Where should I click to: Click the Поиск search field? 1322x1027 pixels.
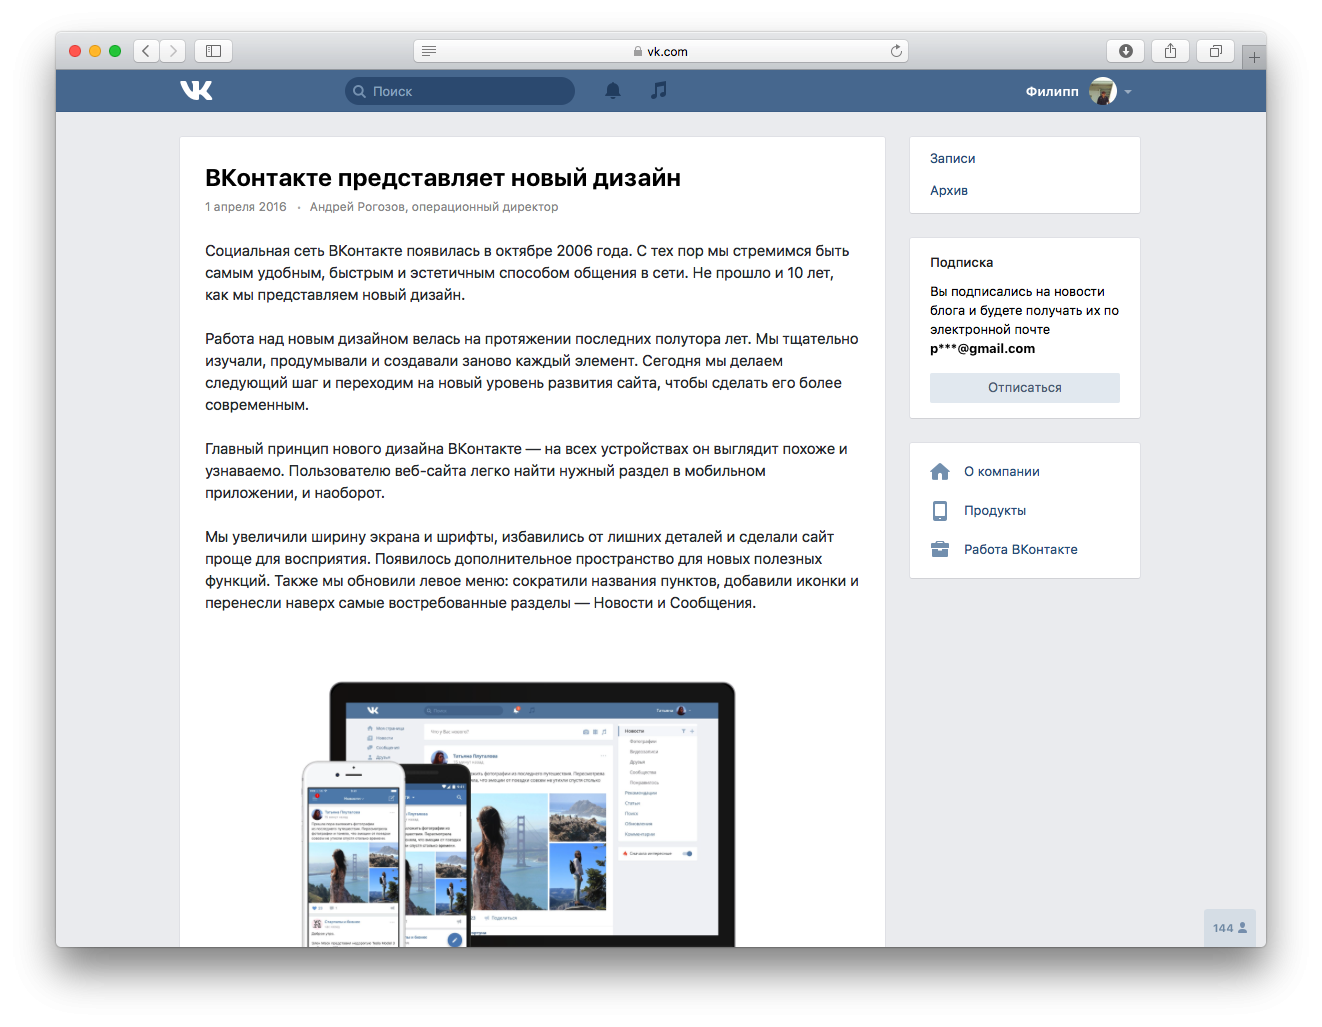pyautogui.click(x=460, y=91)
